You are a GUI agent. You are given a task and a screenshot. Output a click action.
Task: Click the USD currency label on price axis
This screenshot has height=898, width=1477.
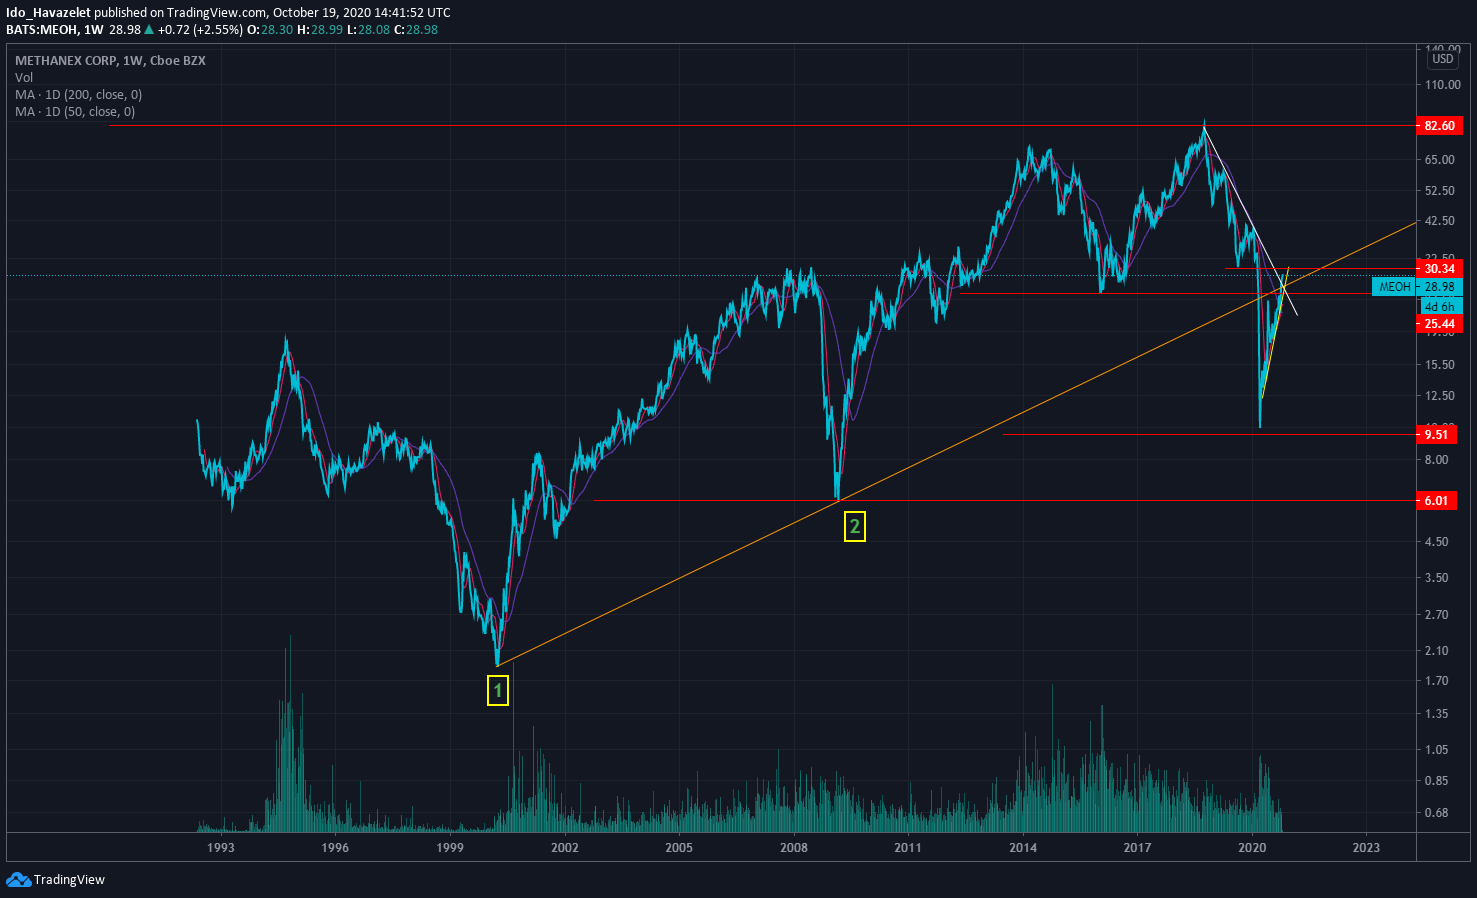coord(1442,59)
